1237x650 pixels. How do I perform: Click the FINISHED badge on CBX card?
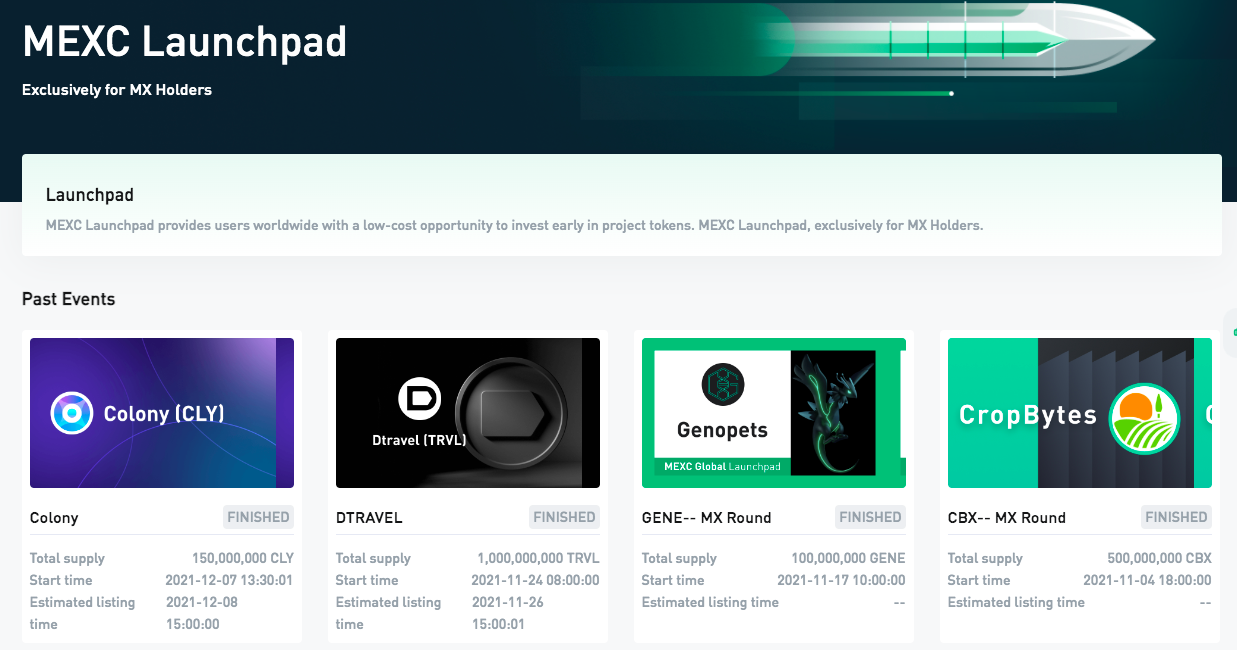(1176, 517)
